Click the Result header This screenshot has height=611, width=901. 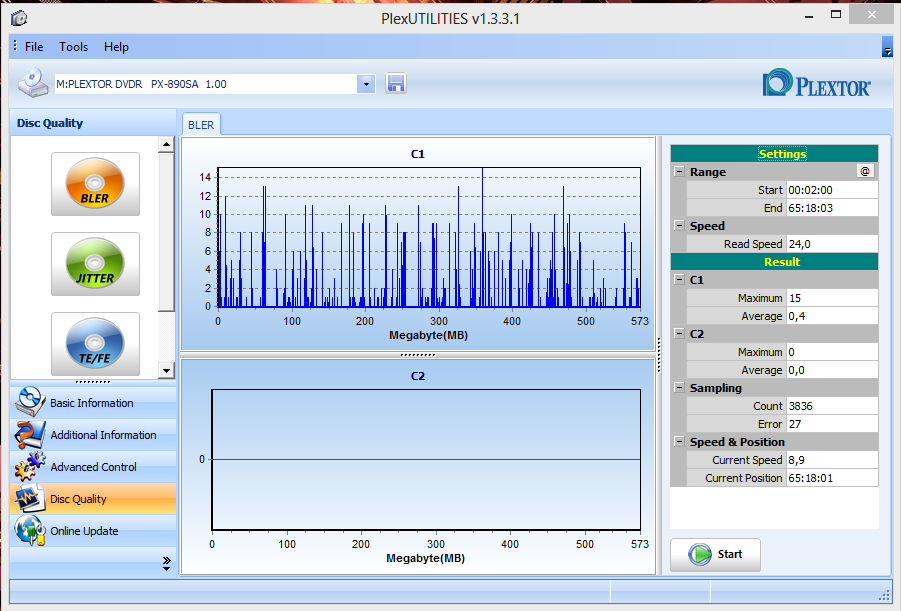point(774,262)
